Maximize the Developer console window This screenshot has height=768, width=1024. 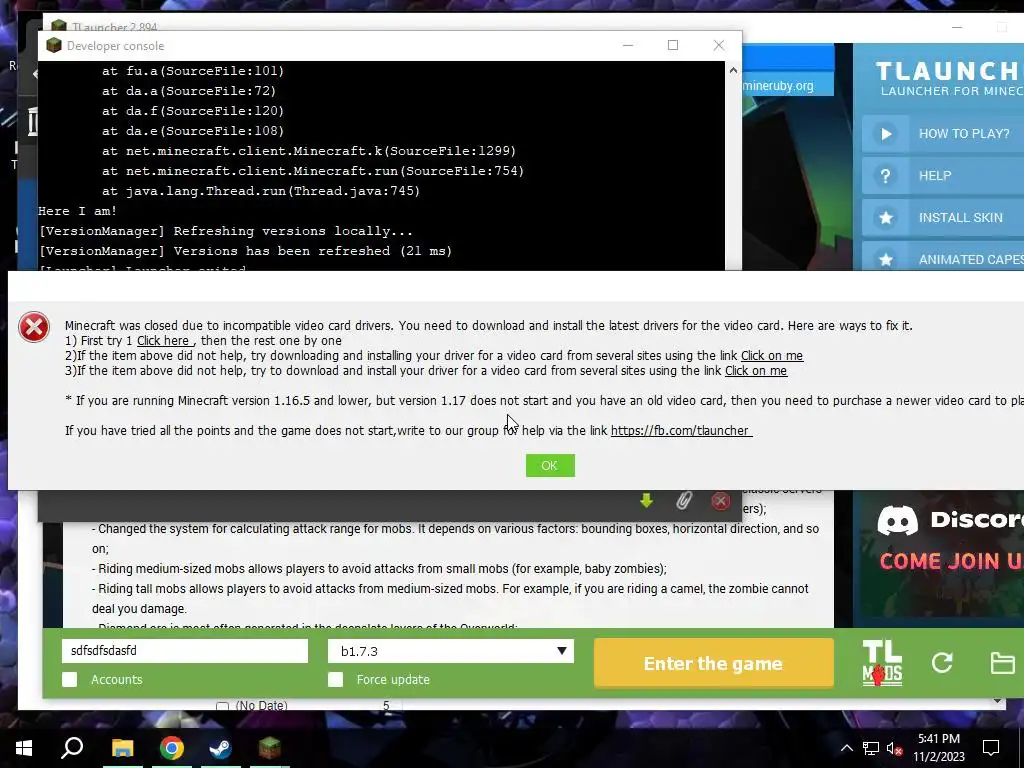point(673,45)
